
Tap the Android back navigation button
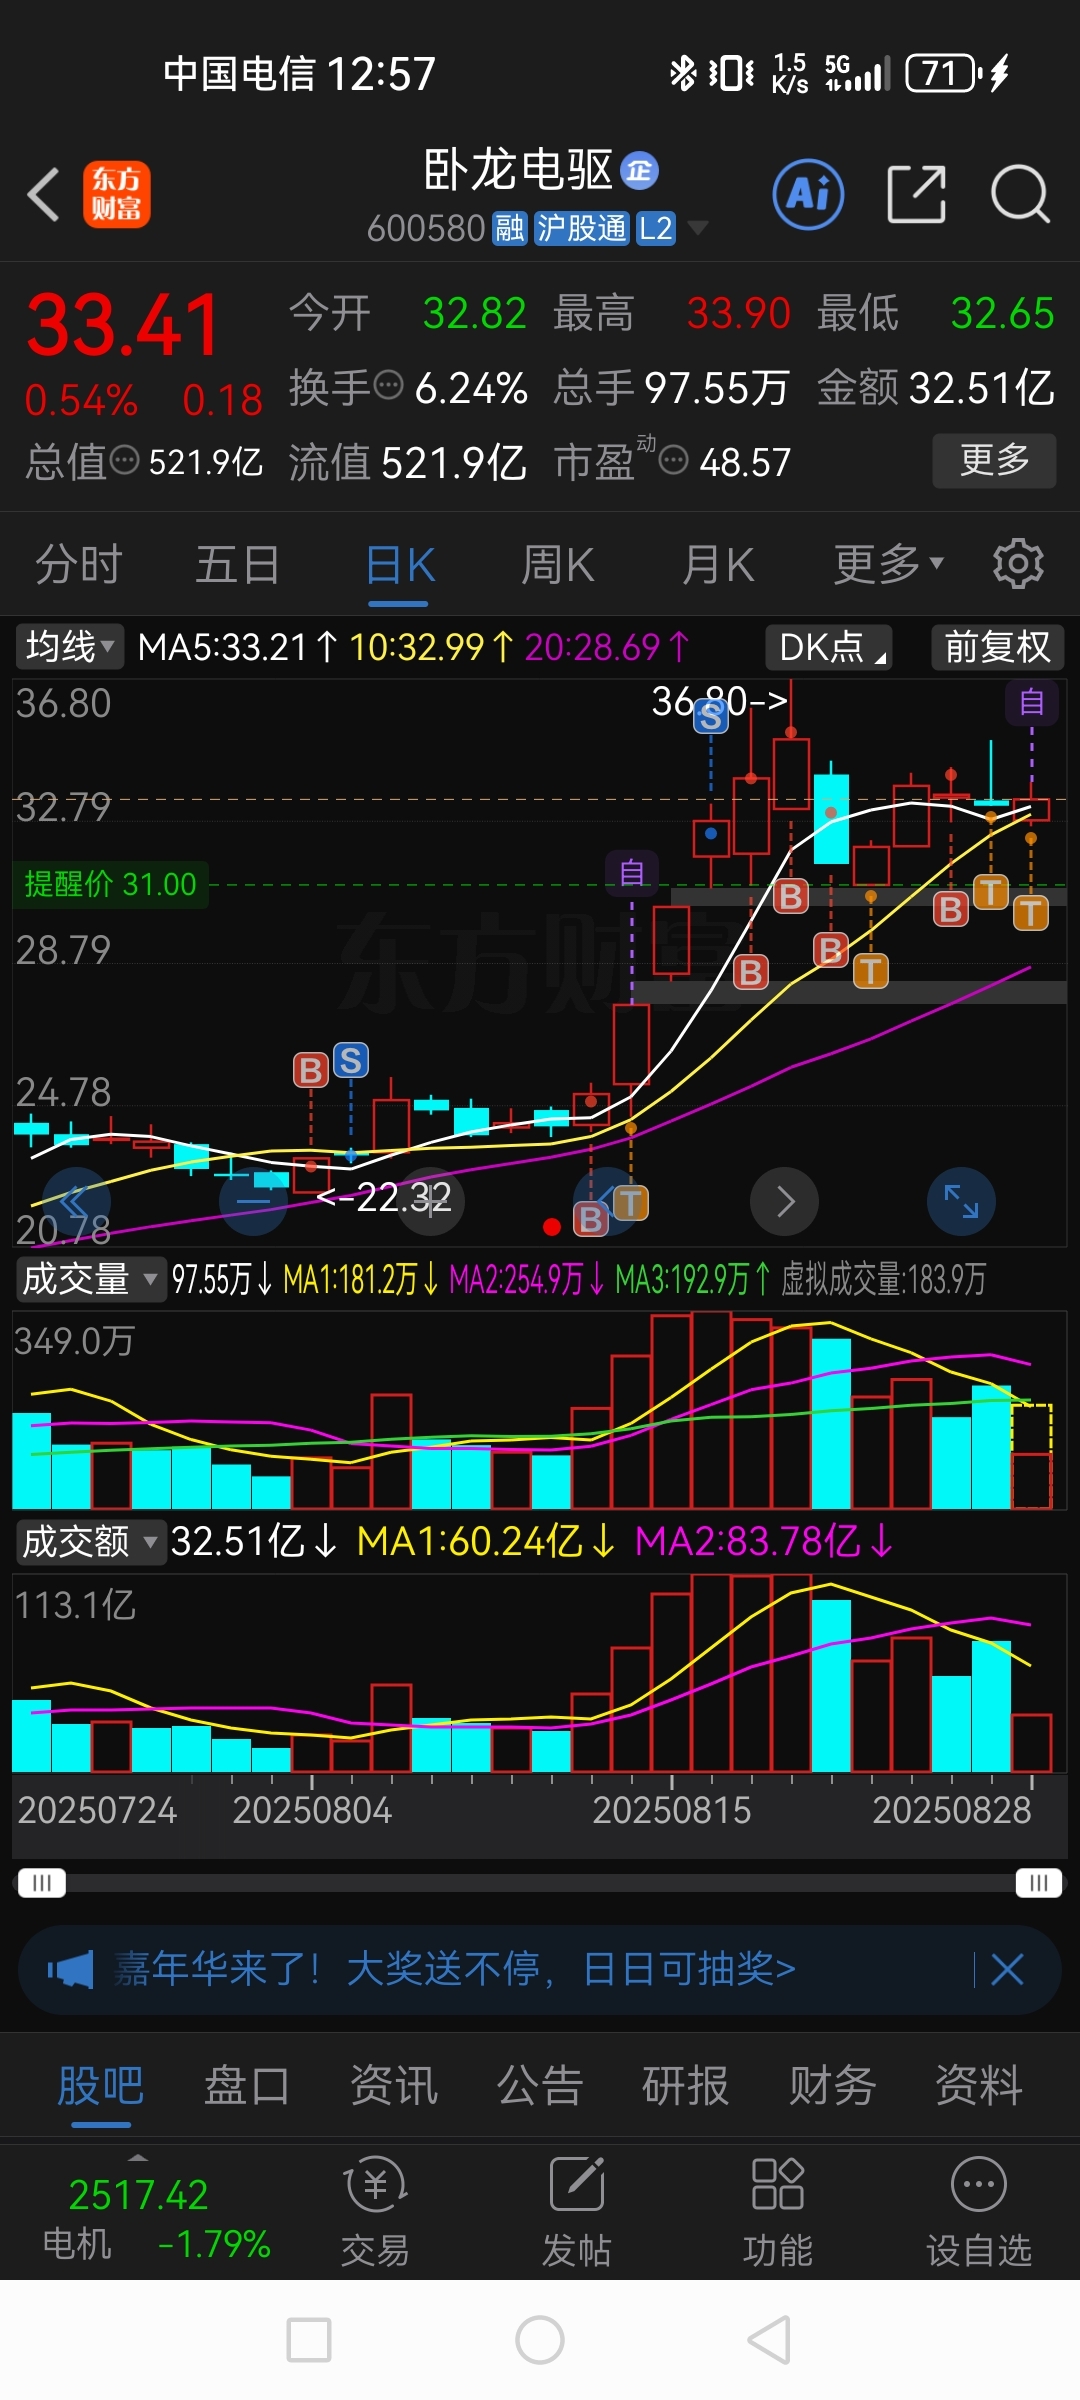(x=769, y=2340)
